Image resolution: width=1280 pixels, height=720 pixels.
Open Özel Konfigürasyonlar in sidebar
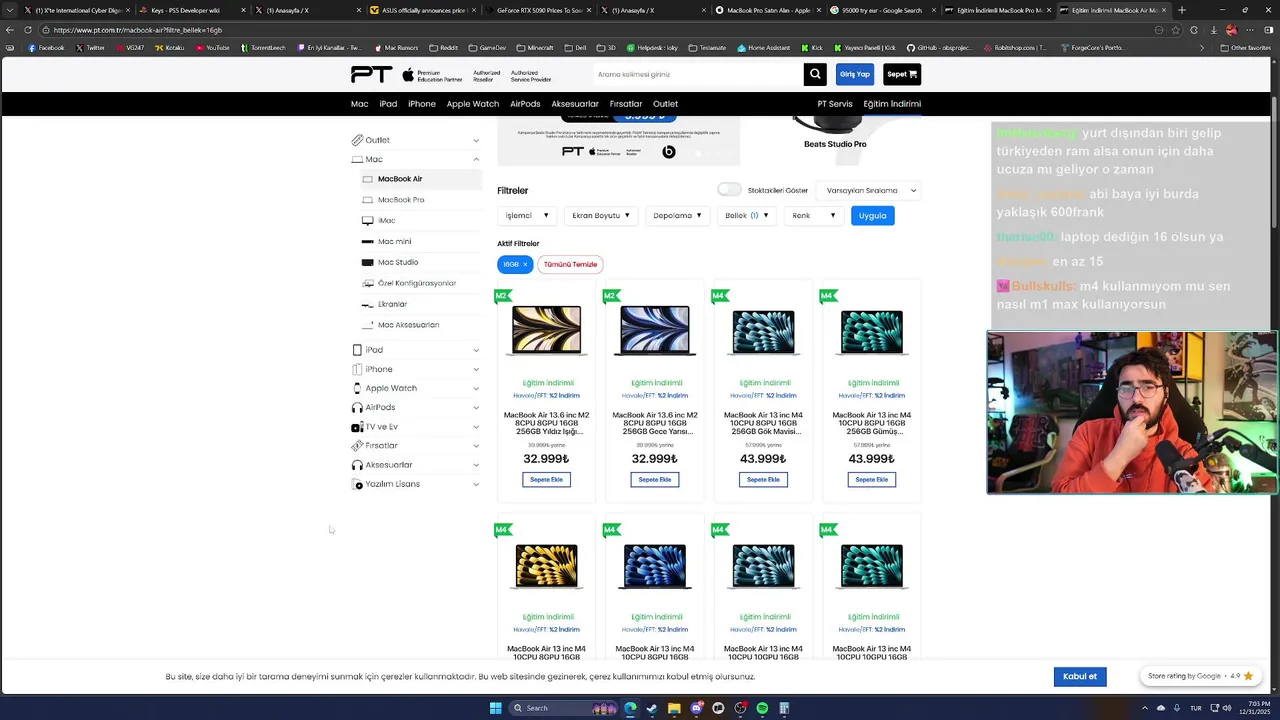417,283
